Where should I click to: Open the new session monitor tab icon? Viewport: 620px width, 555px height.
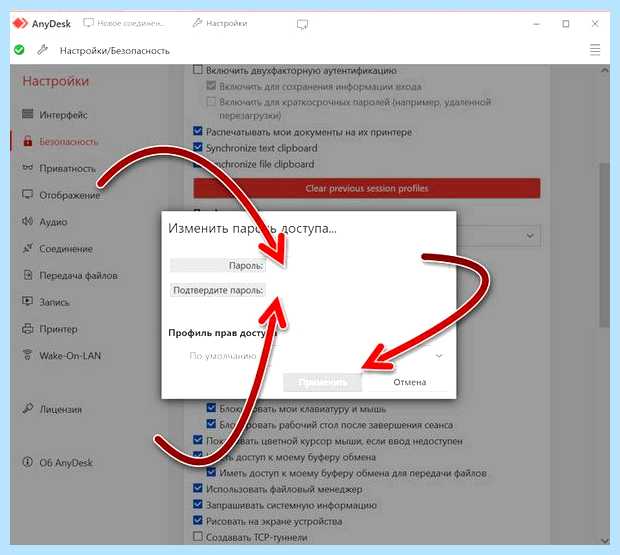tap(302, 25)
